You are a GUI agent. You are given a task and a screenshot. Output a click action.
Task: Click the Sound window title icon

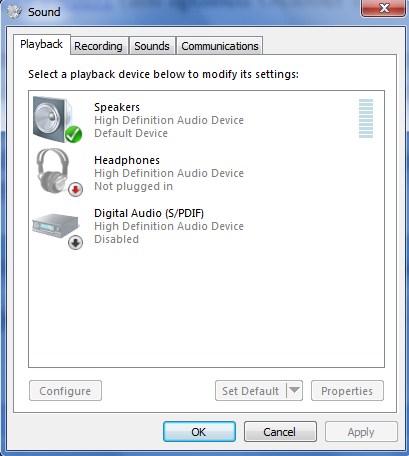(14, 12)
